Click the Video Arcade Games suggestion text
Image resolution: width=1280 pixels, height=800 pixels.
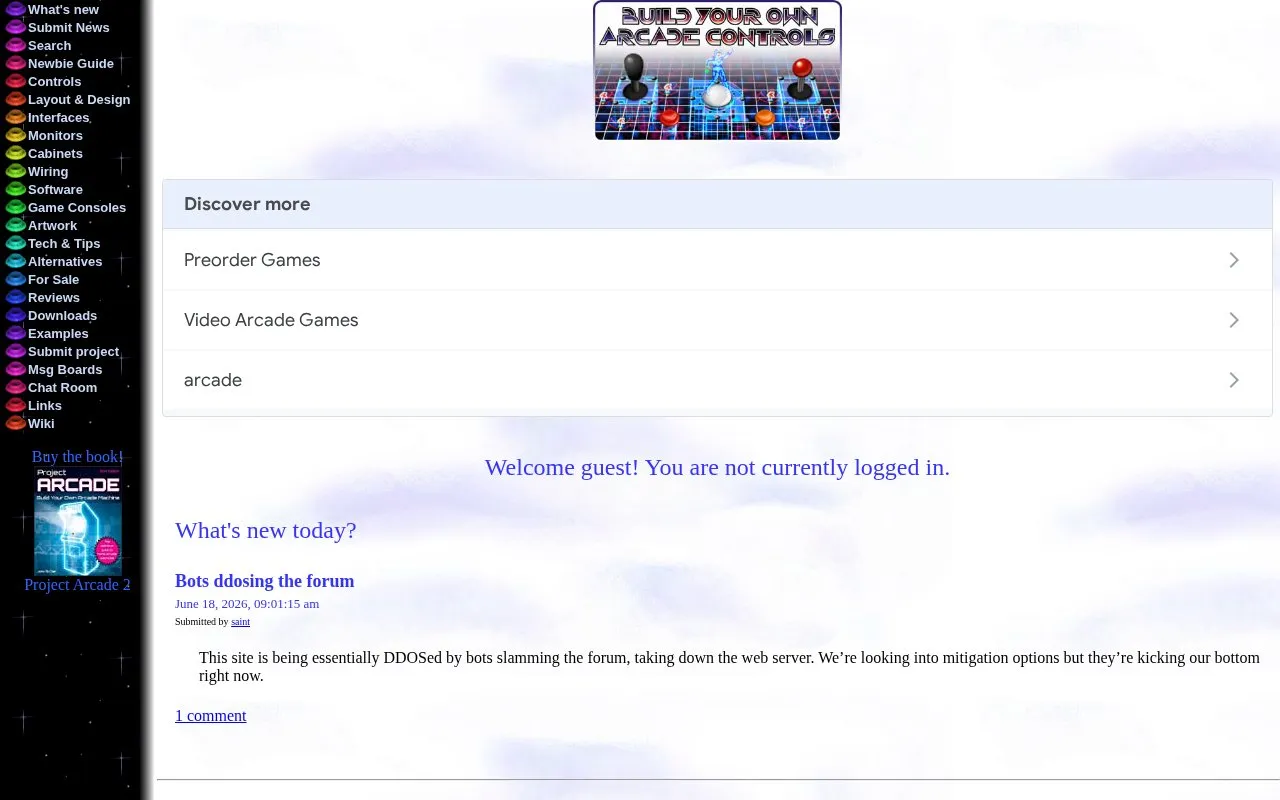tap(271, 320)
